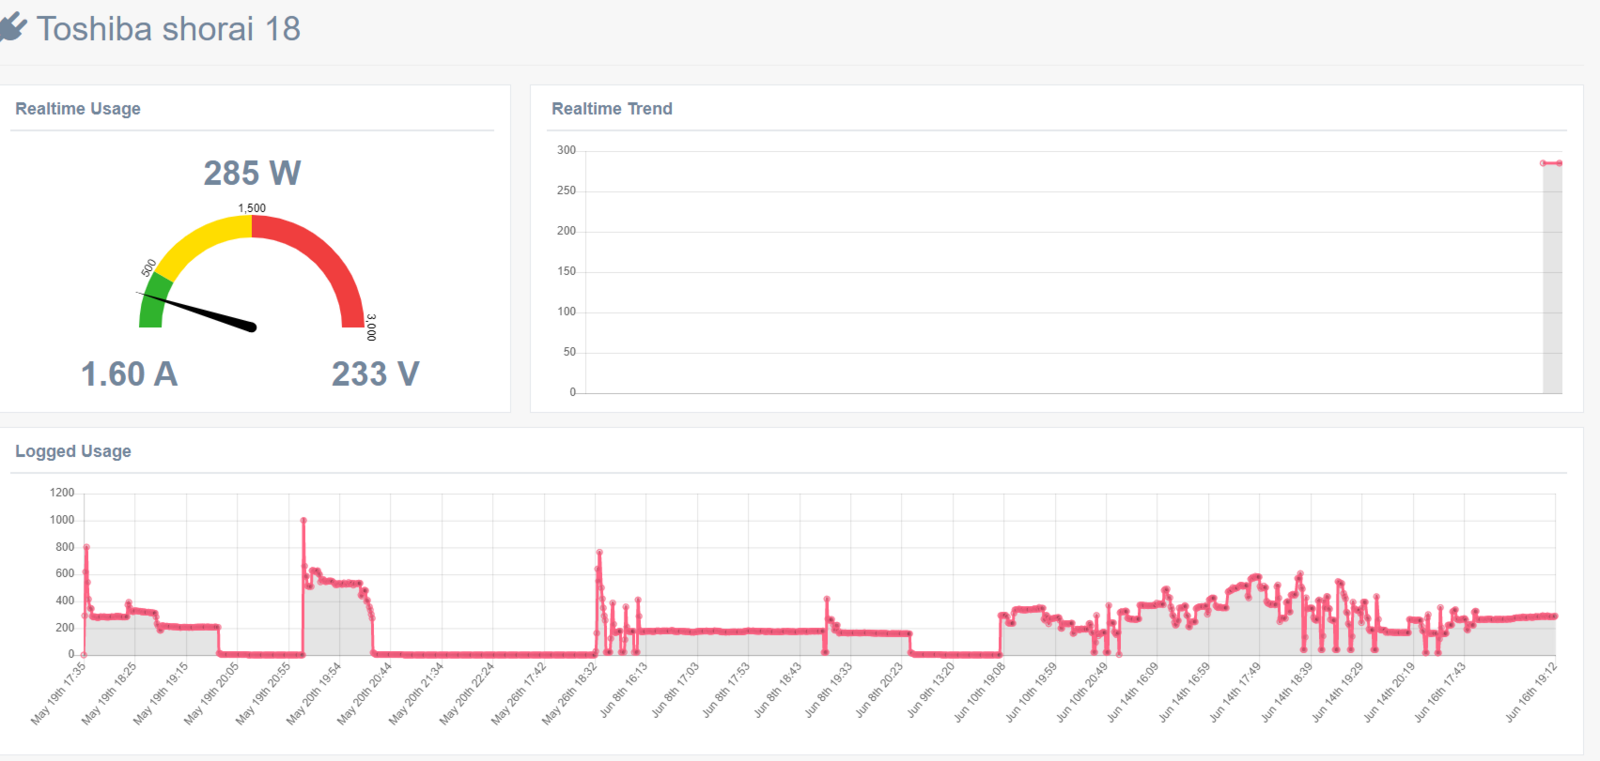1600x761 pixels.
Task: Click the latest data point in Realtime Trend
Action: click(1559, 163)
